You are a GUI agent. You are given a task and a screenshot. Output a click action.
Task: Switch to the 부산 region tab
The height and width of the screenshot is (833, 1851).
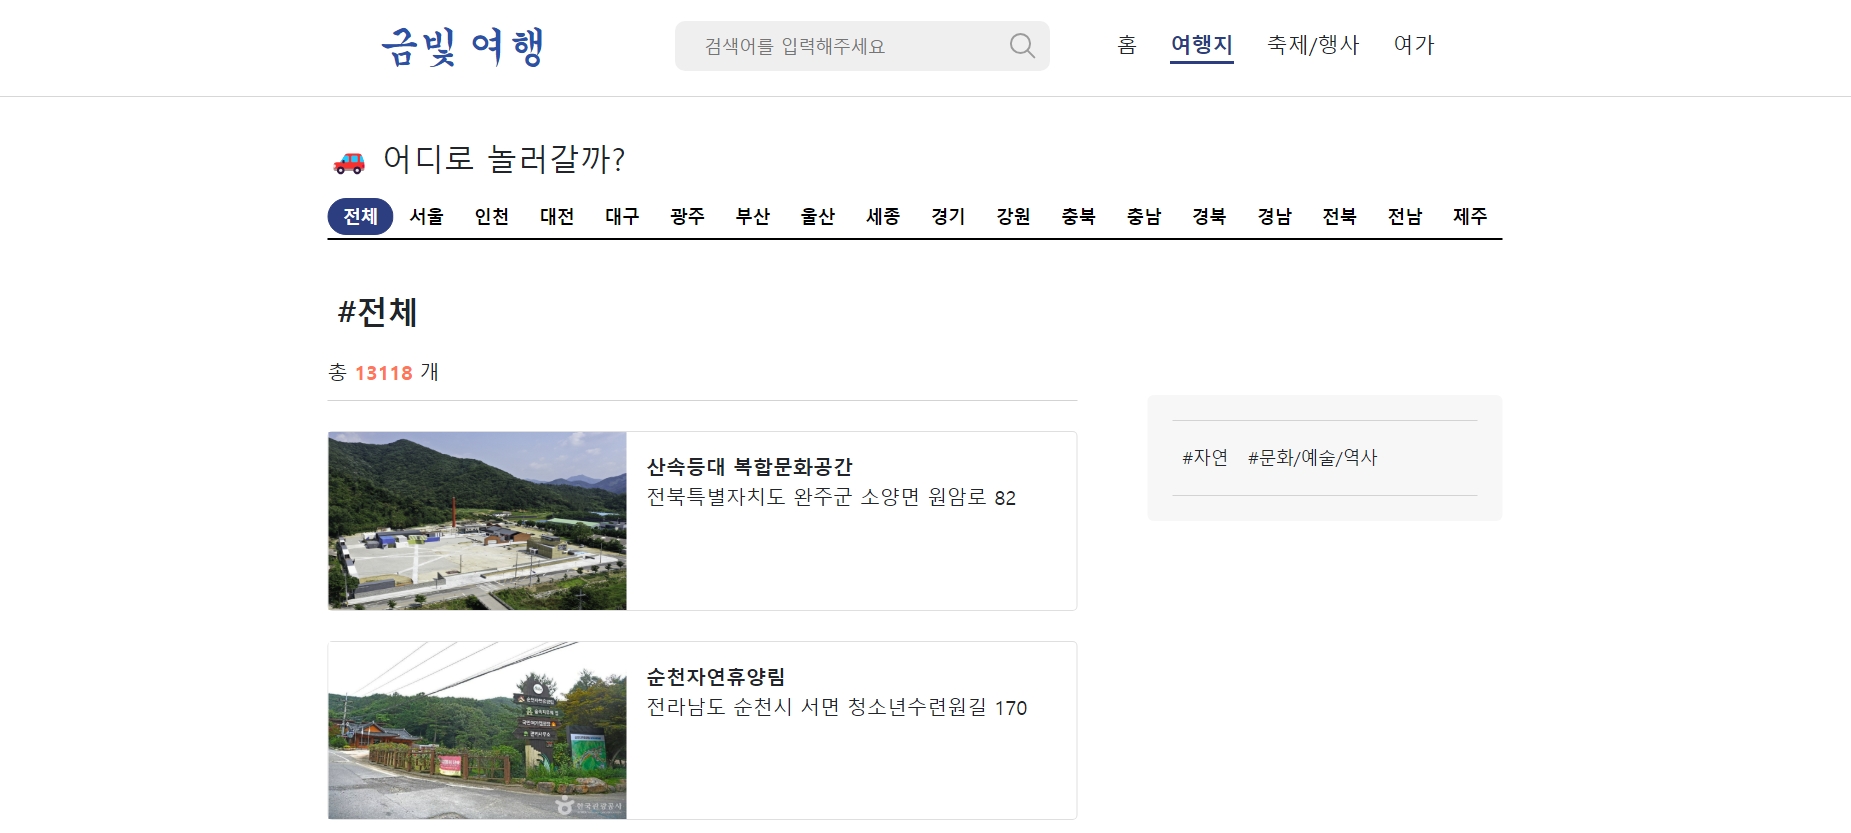click(x=752, y=216)
